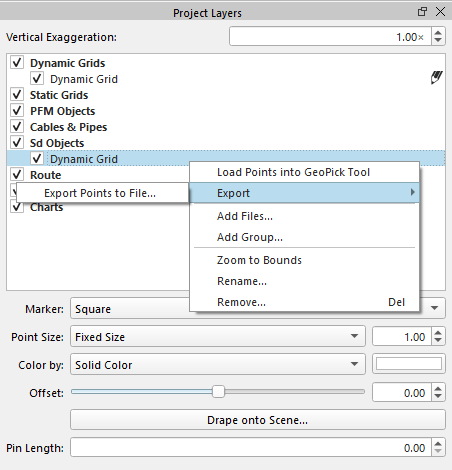Close the Project Layers panel
Screen dimensions: 452x470
point(440,12)
